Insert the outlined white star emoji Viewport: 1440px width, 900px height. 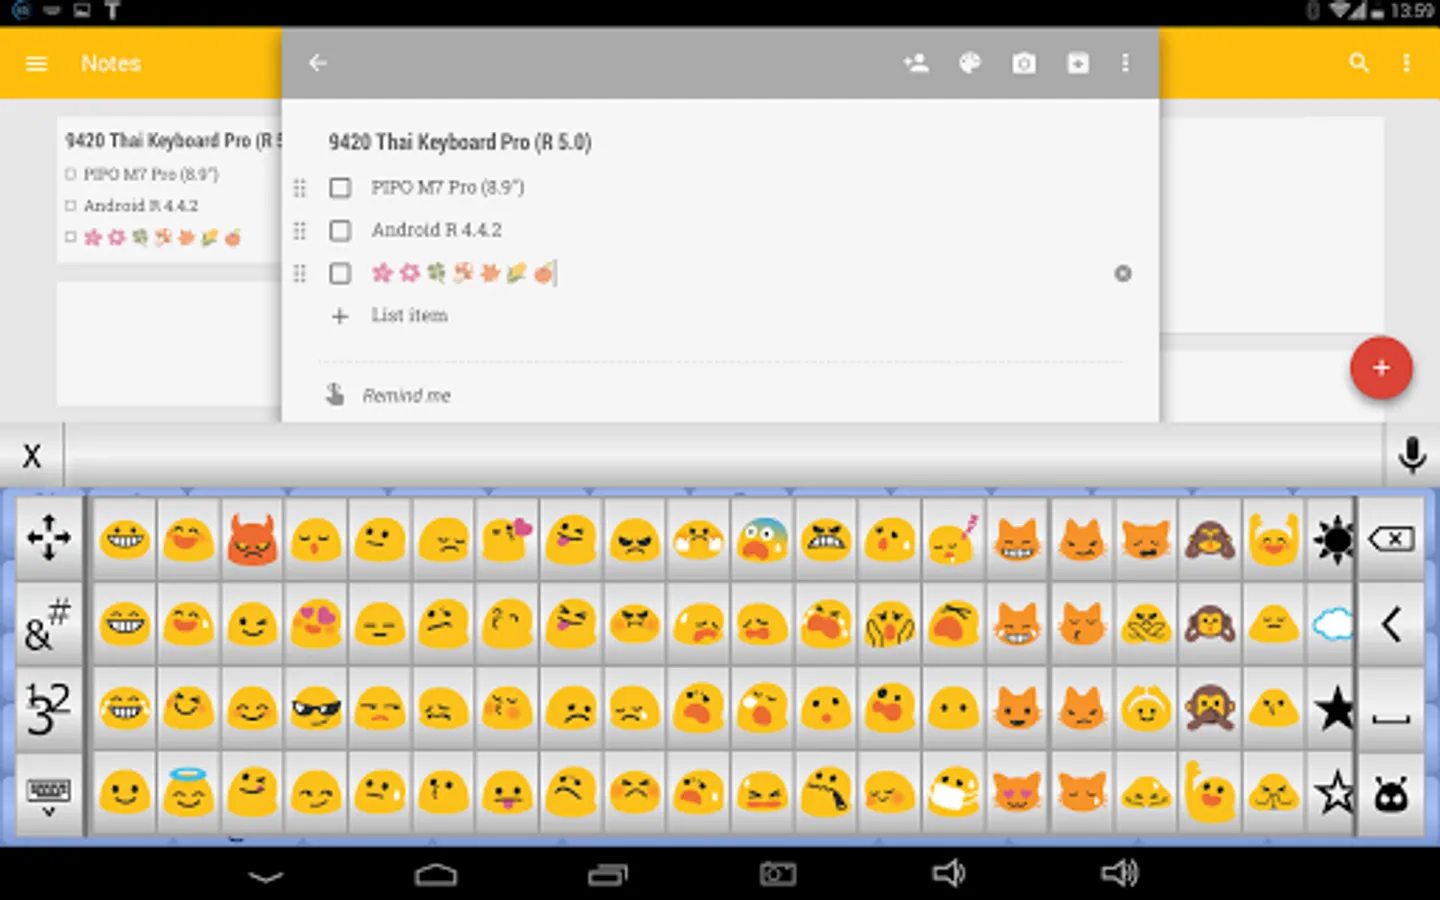coord(1333,794)
